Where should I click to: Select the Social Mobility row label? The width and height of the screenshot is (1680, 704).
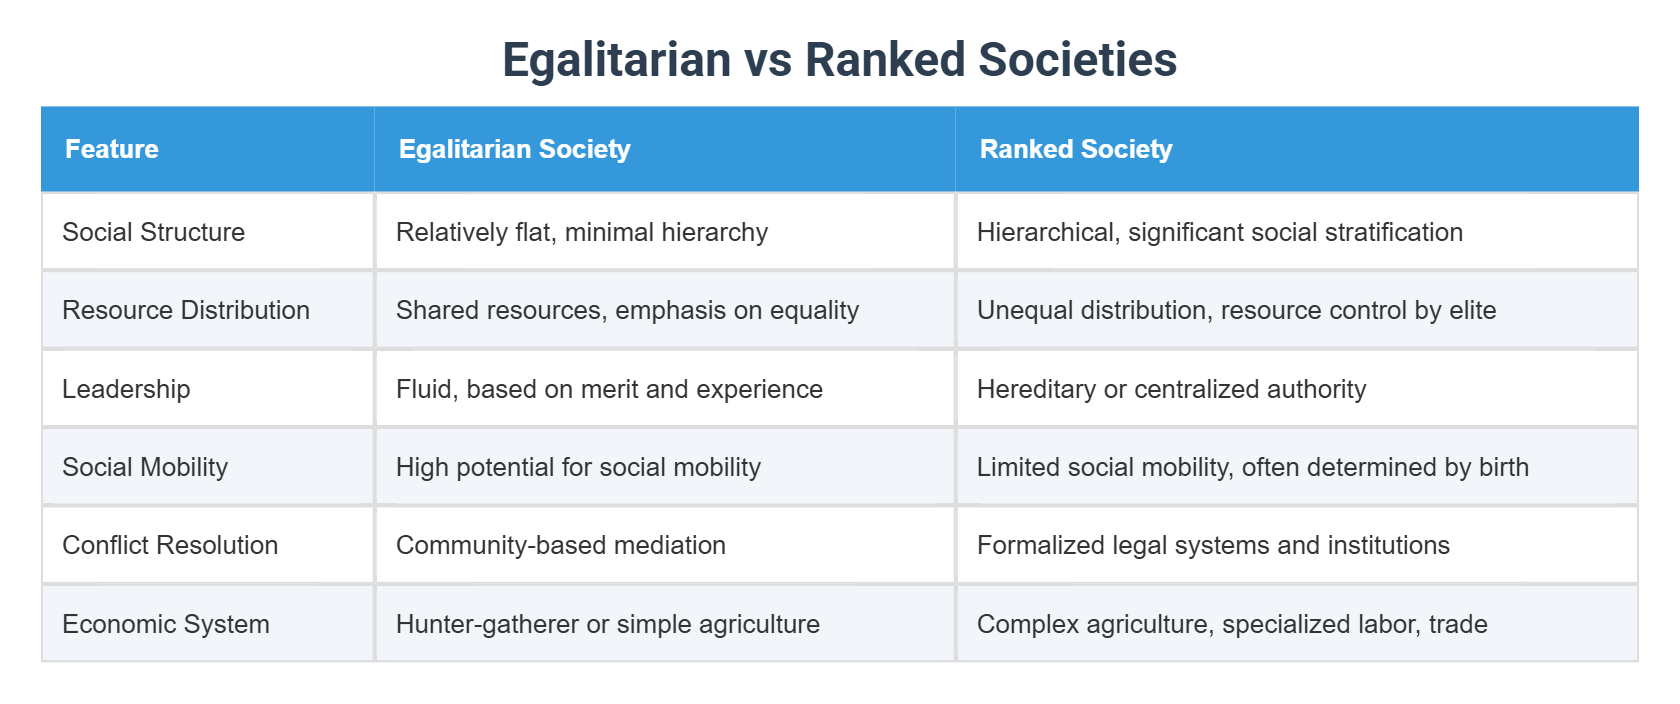(145, 467)
